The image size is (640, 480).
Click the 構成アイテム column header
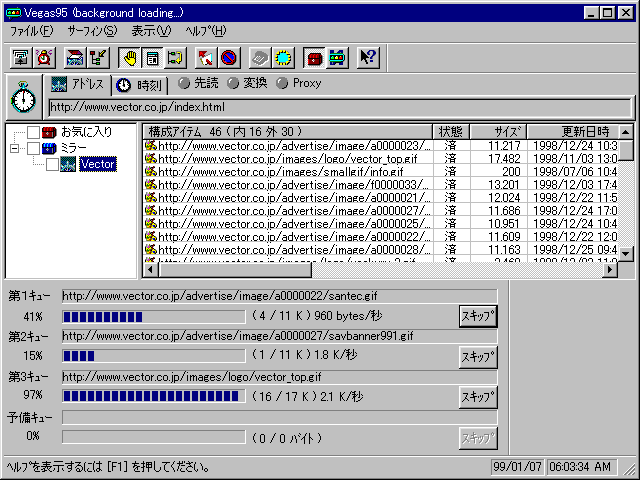click(287, 131)
